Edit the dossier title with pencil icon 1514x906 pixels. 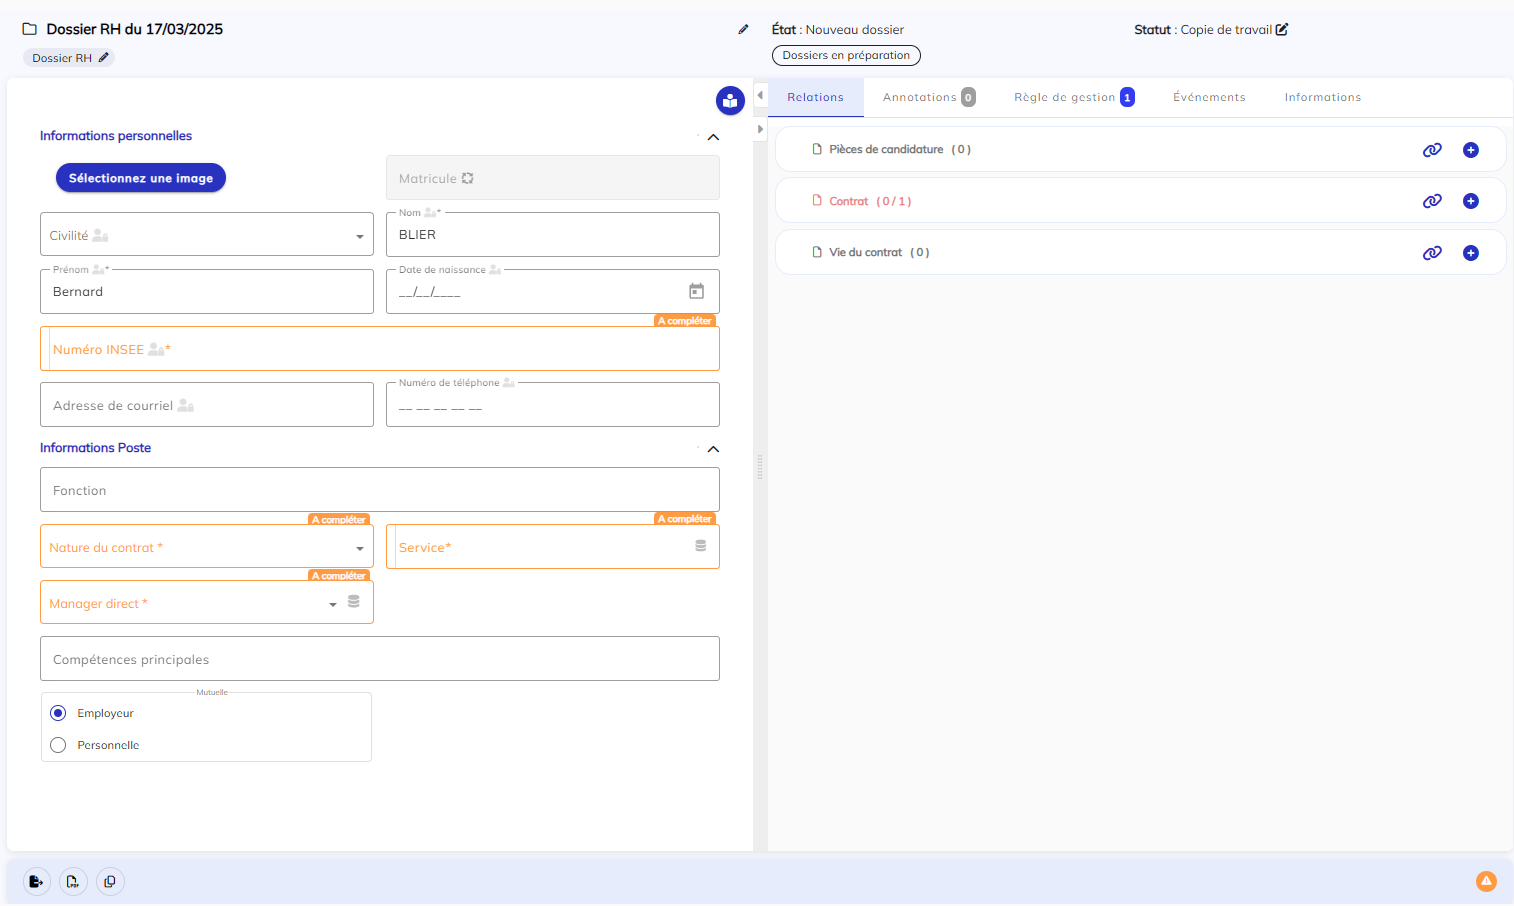743,30
